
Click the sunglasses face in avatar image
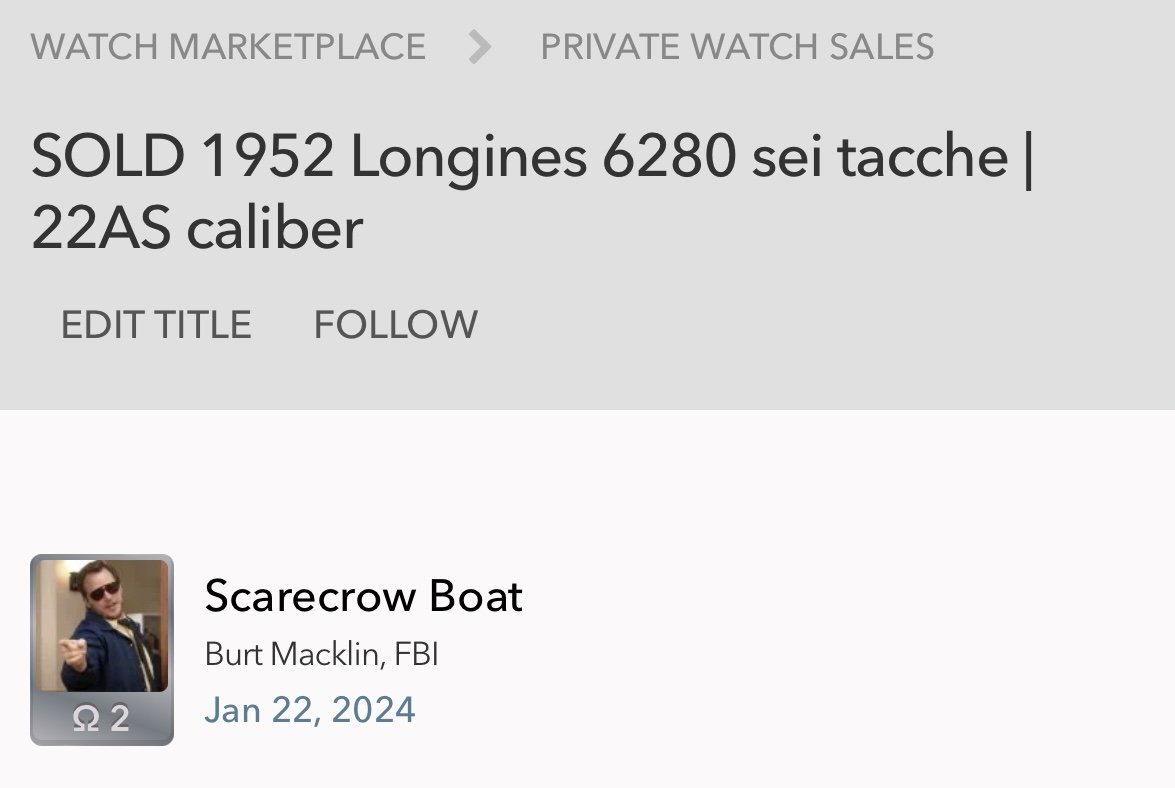point(103,592)
